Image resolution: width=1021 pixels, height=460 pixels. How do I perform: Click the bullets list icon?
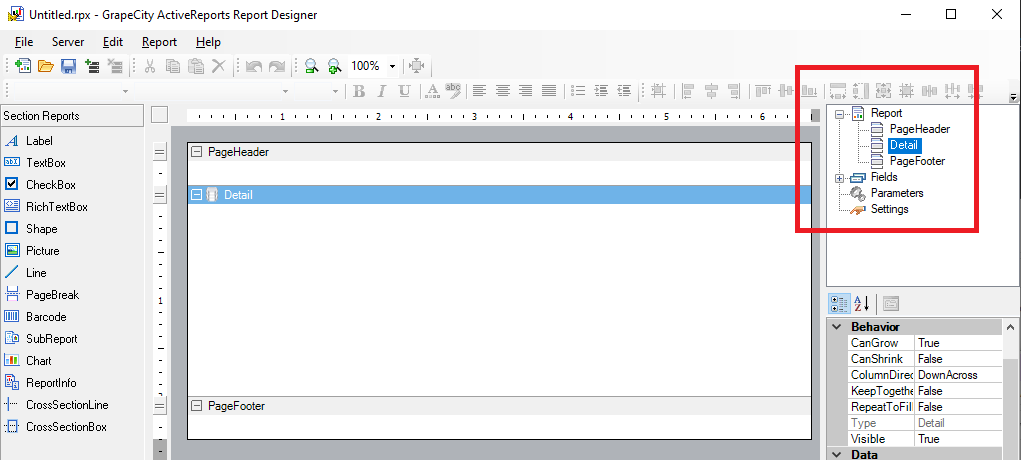click(x=578, y=91)
